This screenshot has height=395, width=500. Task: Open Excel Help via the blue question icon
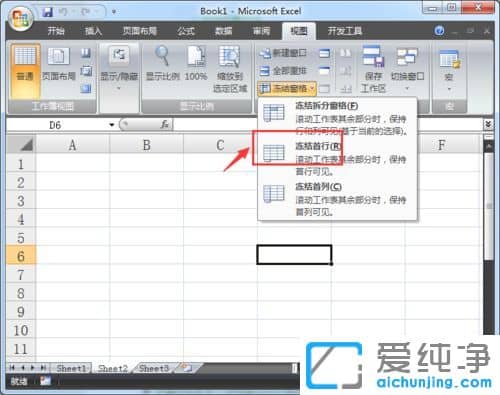coord(439,31)
